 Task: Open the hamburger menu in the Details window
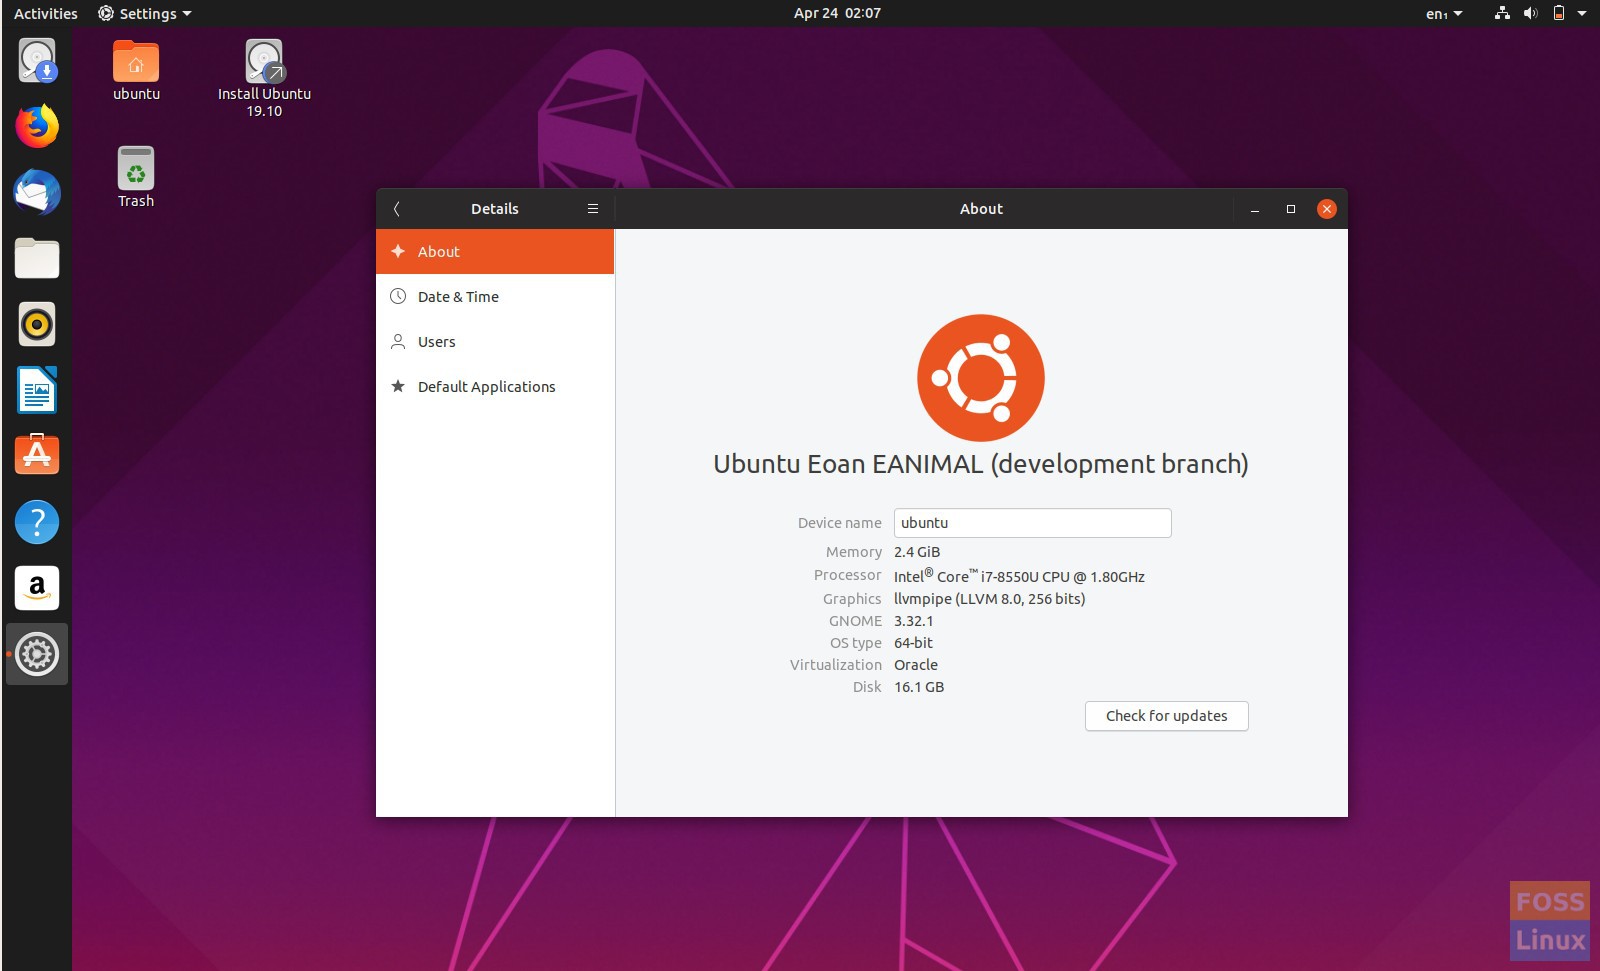click(x=592, y=208)
